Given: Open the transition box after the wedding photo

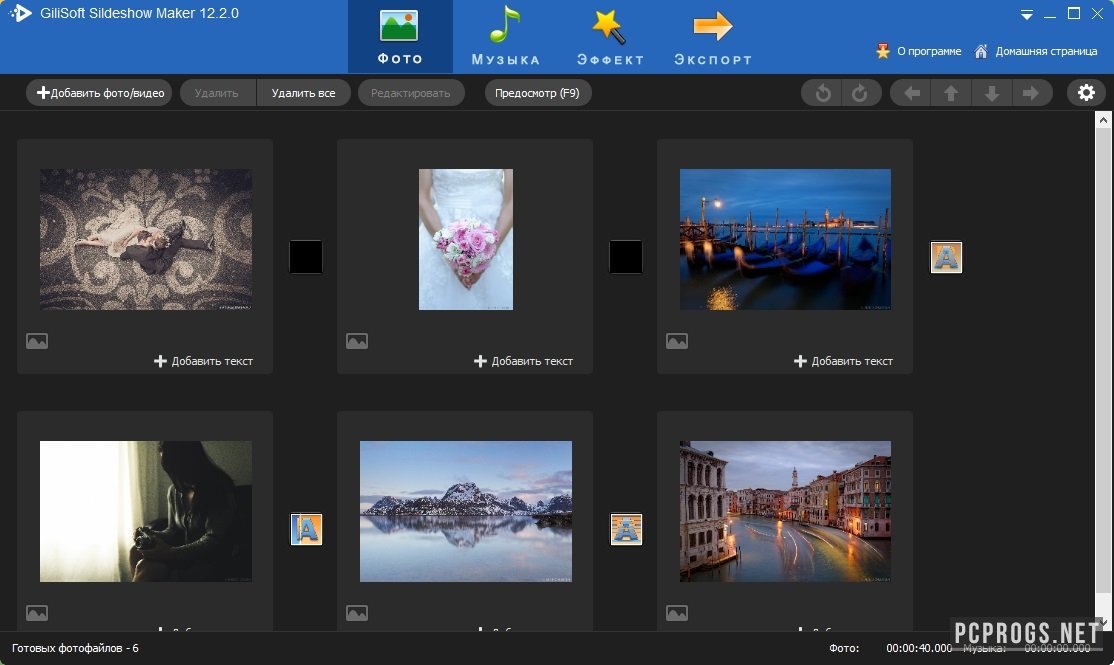Looking at the screenshot, I should click(x=626, y=256).
